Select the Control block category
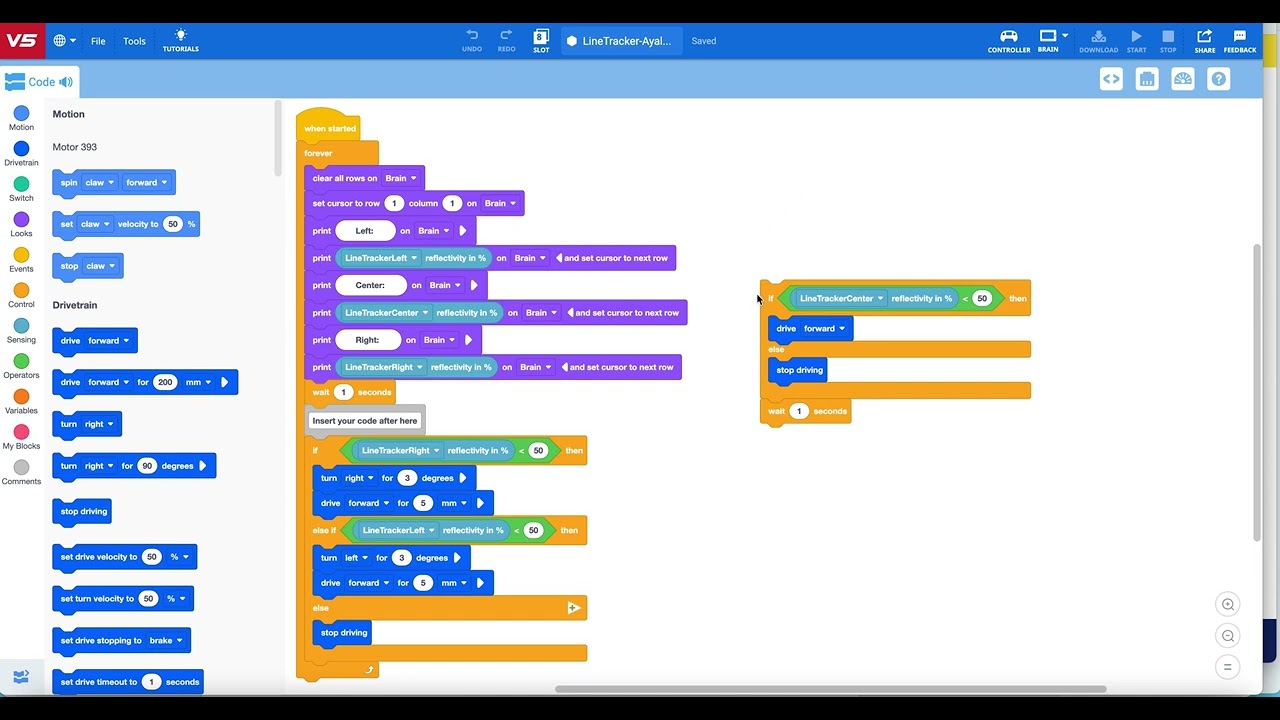The width and height of the screenshot is (1280, 720). (x=21, y=296)
